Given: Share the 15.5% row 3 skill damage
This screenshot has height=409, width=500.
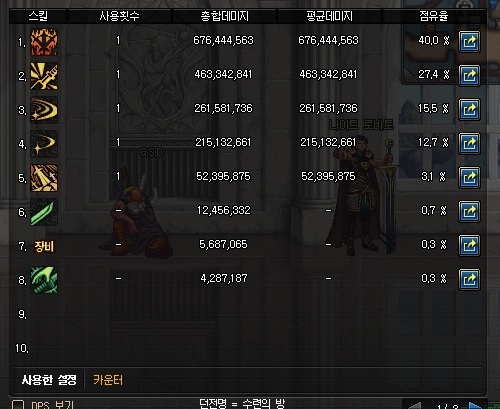Looking at the screenshot, I should pyautogui.click(x=469, y=109).
